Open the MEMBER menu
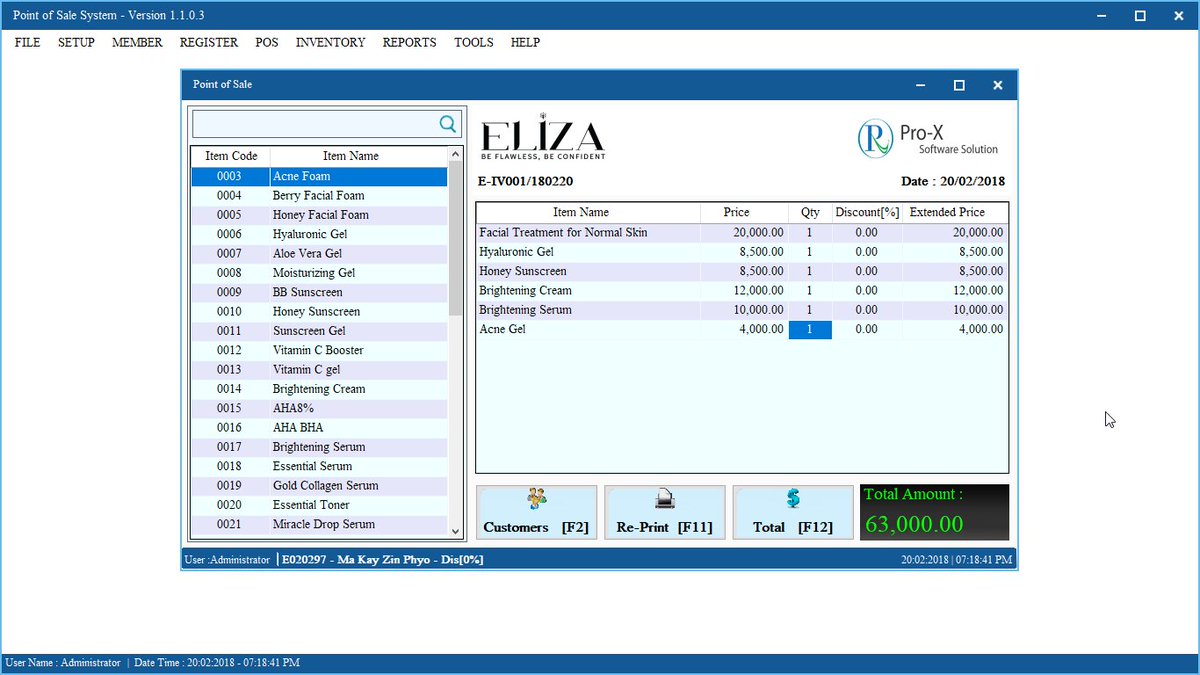This screenshot has width=1200, height=675. tap(137, 43)
